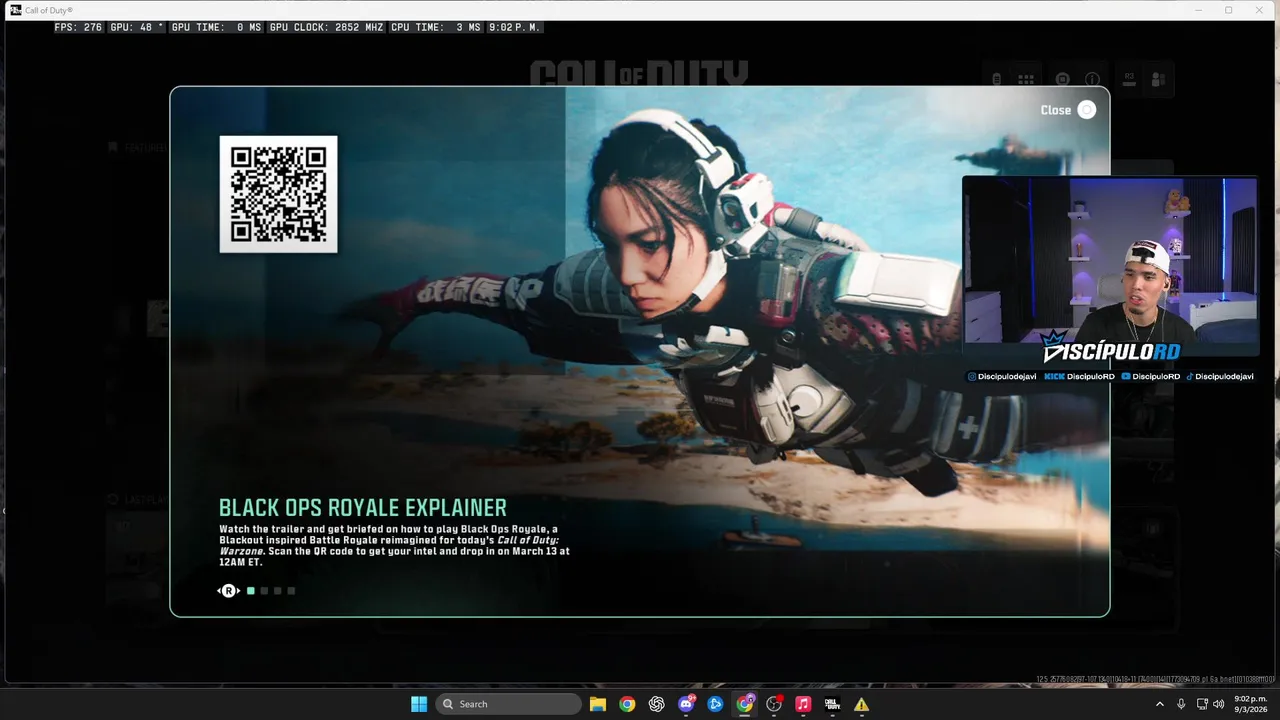Open the ChatGPT app in taskbar

(657, 704)
